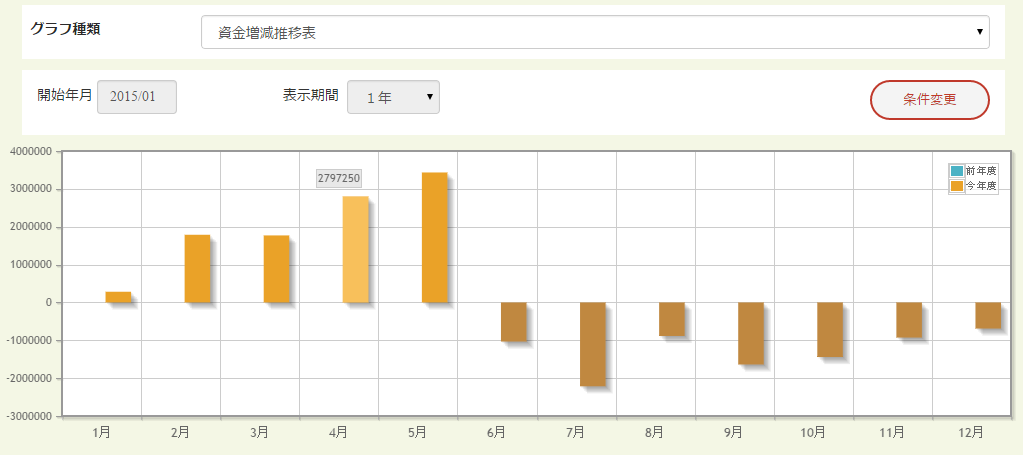Select the July bar, the lowest
This screenshot has width=1023, height=455.
tap(592, 344)
